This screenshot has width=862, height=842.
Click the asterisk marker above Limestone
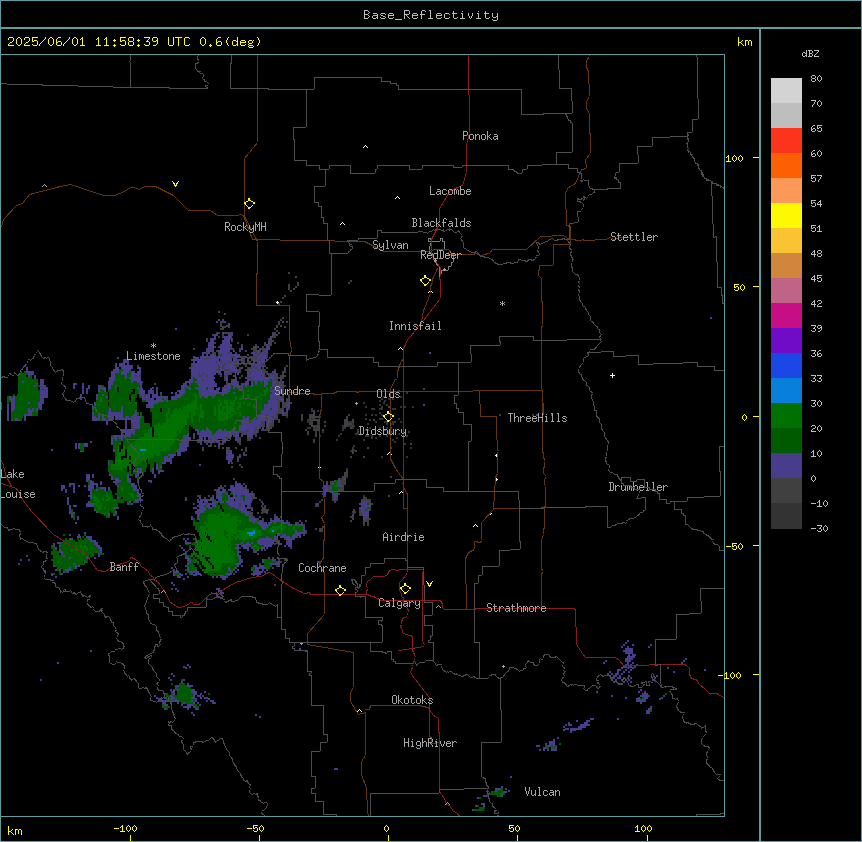point(153,346)
